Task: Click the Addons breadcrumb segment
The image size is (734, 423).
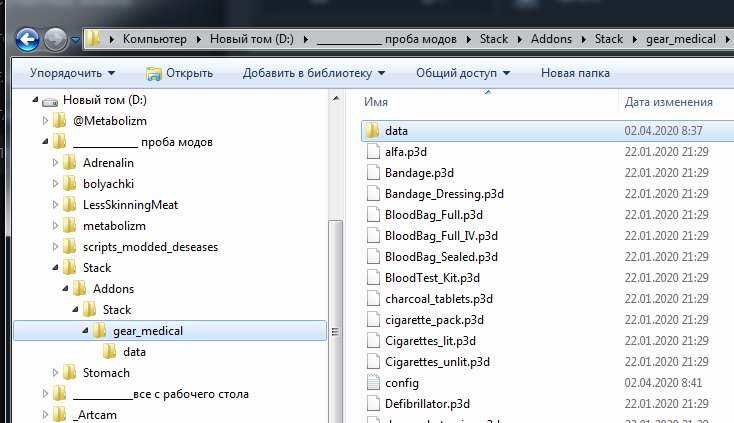Action: point(551,39)
